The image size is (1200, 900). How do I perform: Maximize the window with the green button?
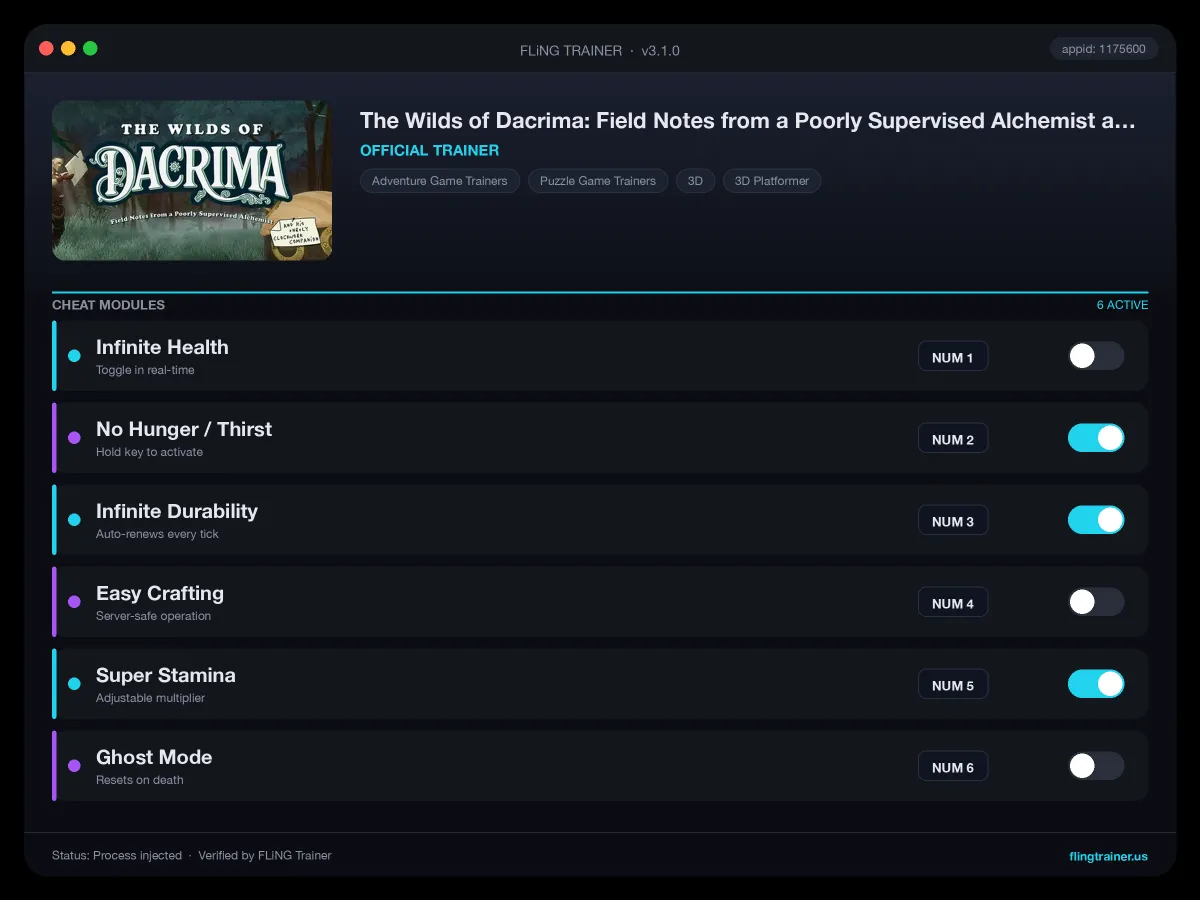point(90,48)
